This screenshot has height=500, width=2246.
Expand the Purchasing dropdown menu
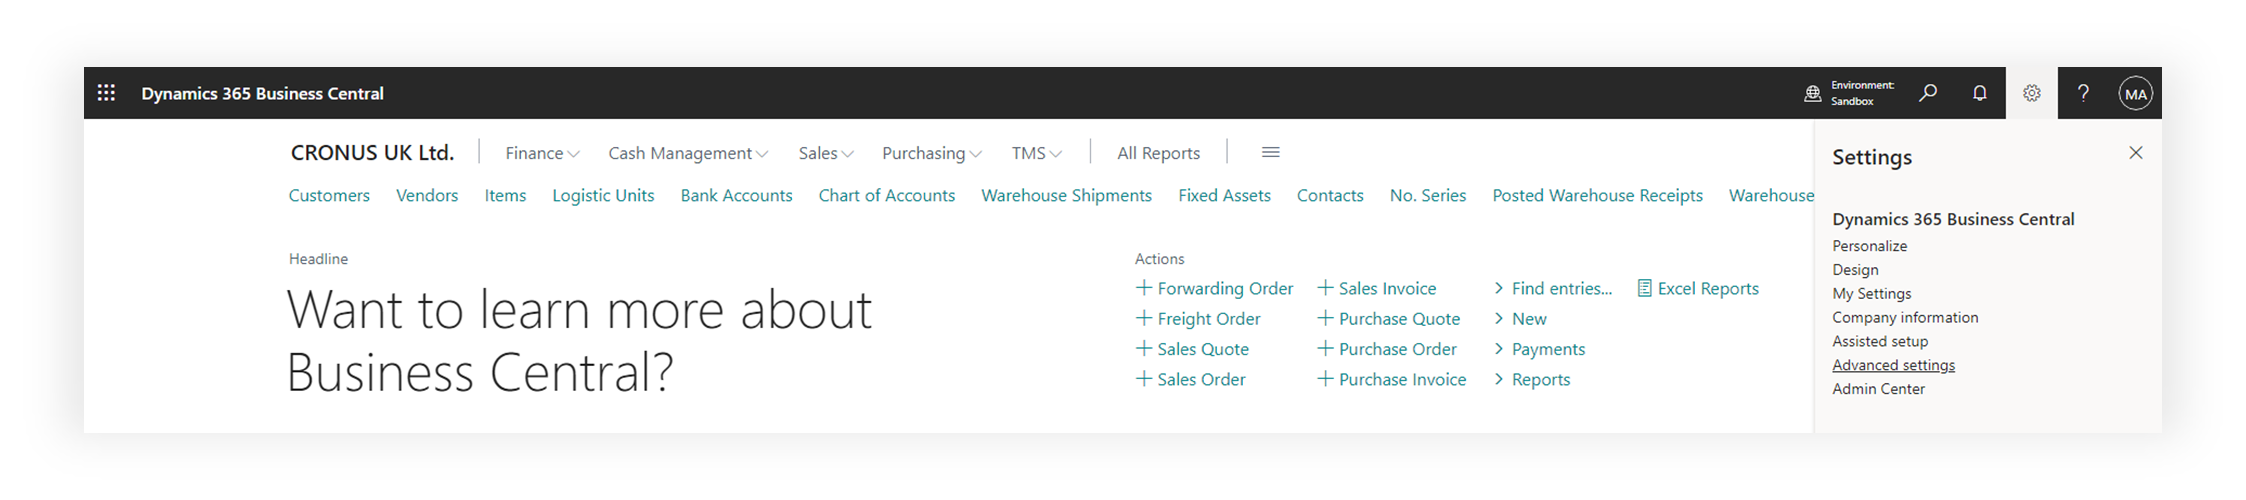931,153
